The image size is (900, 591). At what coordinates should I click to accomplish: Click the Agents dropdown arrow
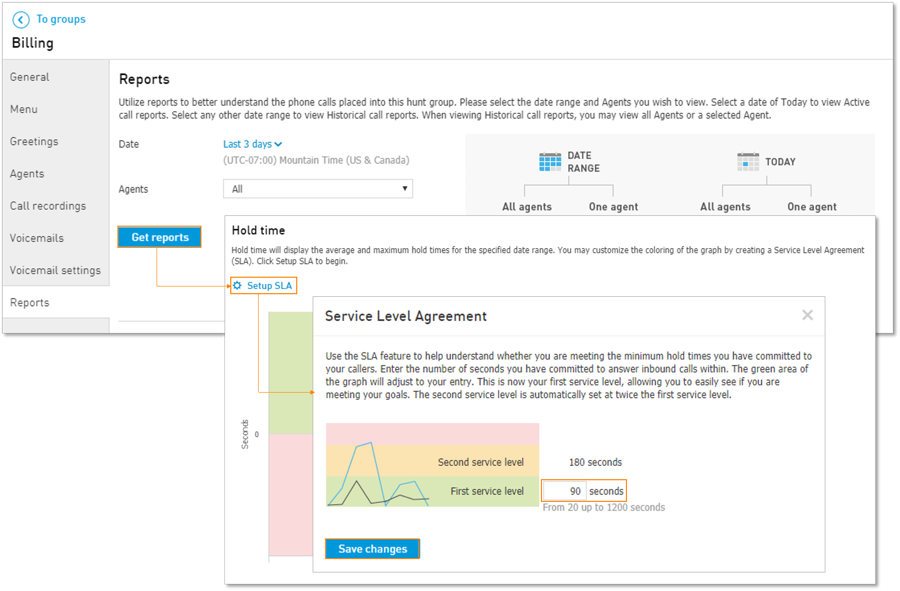click(405, 189)
